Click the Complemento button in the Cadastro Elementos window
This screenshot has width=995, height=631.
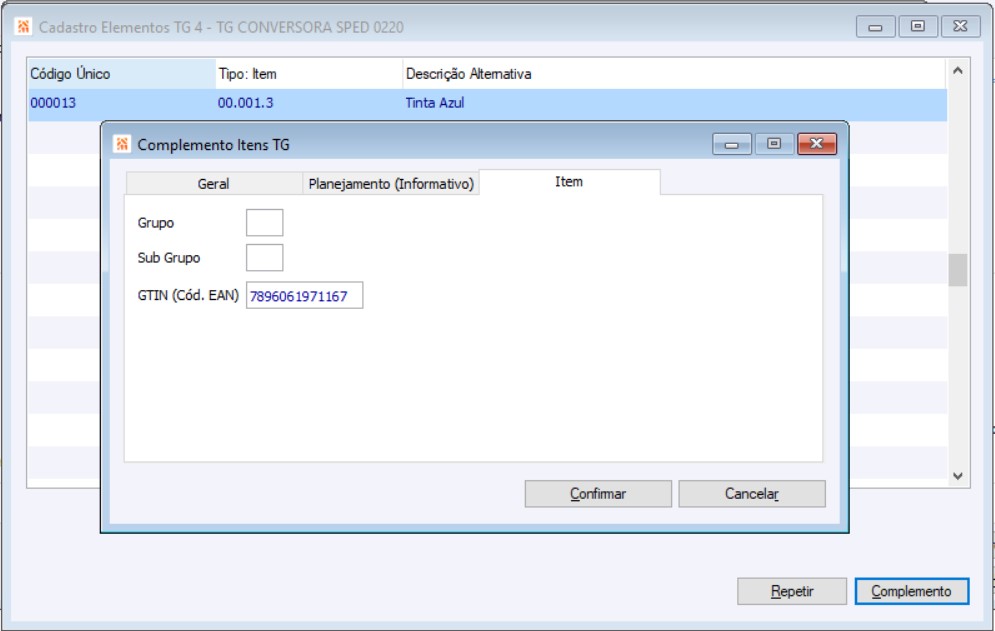coord(911,591)
